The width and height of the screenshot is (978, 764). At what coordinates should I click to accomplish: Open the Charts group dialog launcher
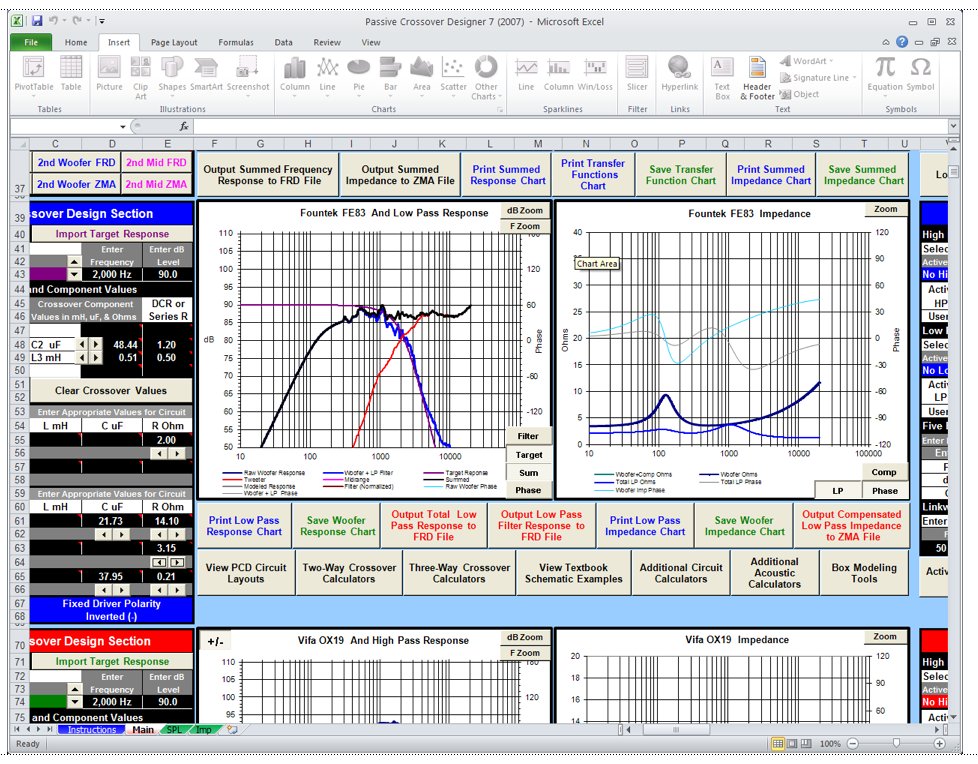[x=500, y=109]
